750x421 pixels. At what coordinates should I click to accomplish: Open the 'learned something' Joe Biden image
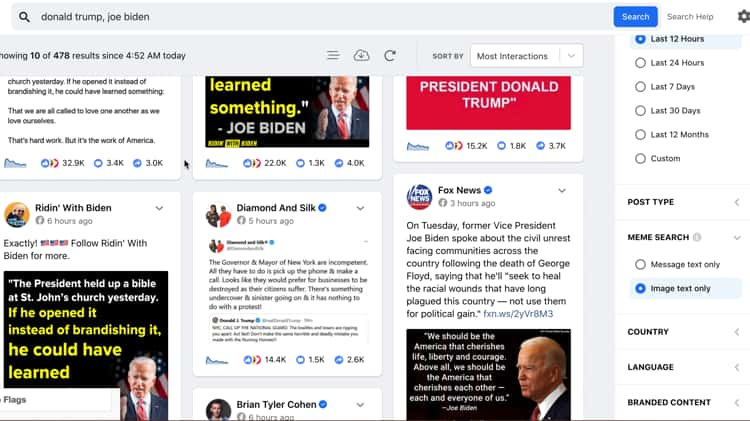click(287, 111)
